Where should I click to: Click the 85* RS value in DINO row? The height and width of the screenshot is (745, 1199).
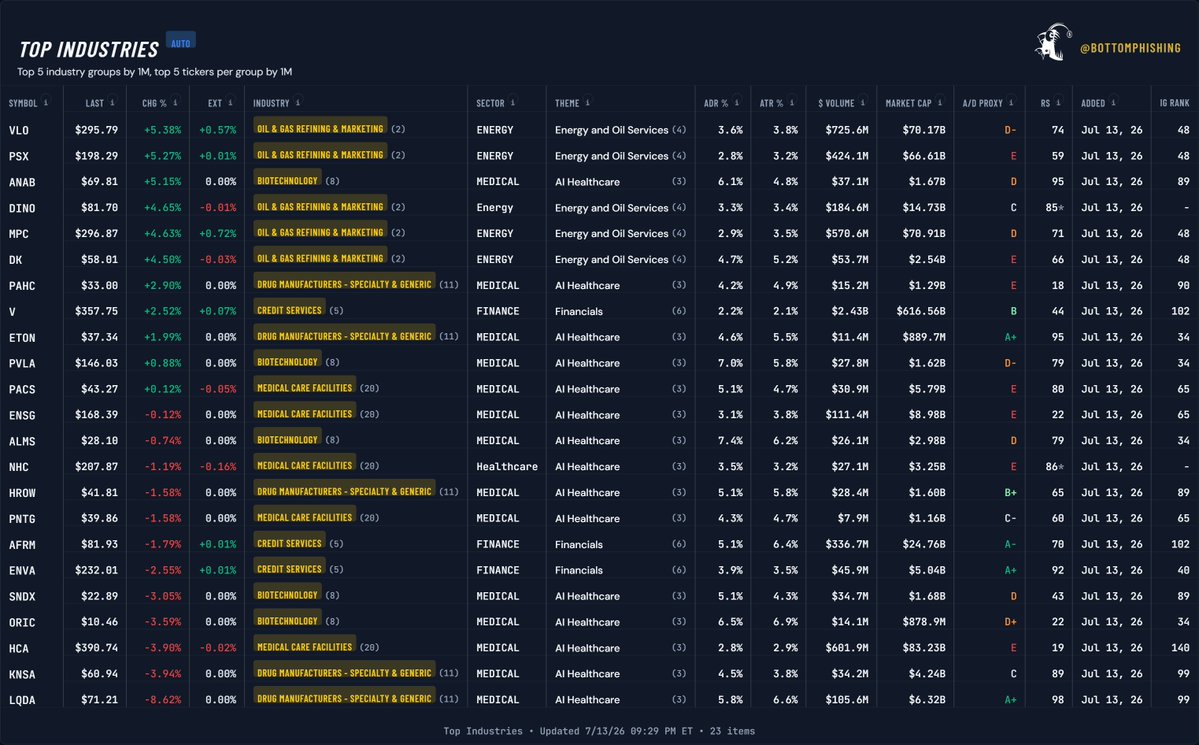coord(1054,208)
